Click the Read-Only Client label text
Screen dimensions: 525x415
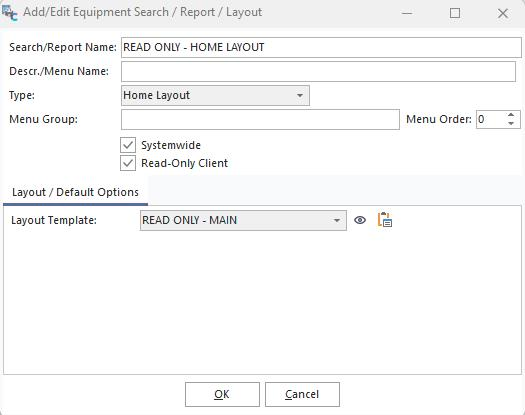tap(184, 163)
